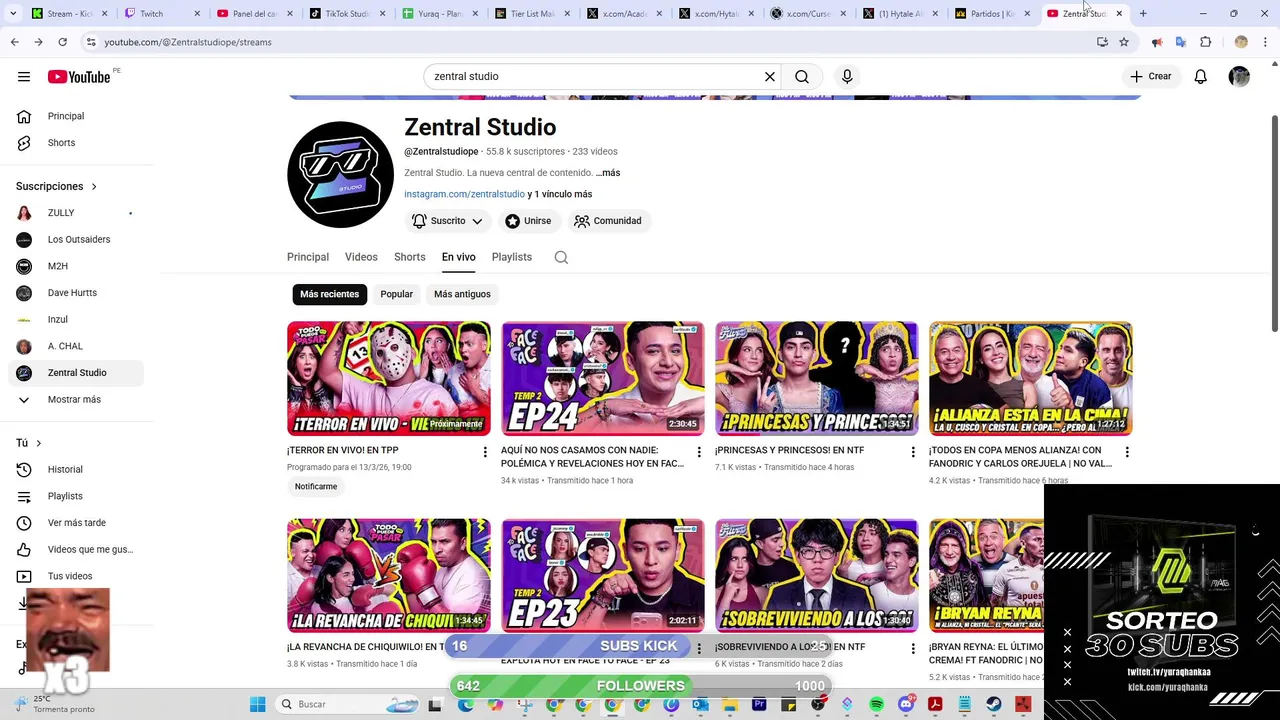Click the install app icon in address bar
The height and width of the screenshot is (720, 1280).
[x=1102, y=42]
